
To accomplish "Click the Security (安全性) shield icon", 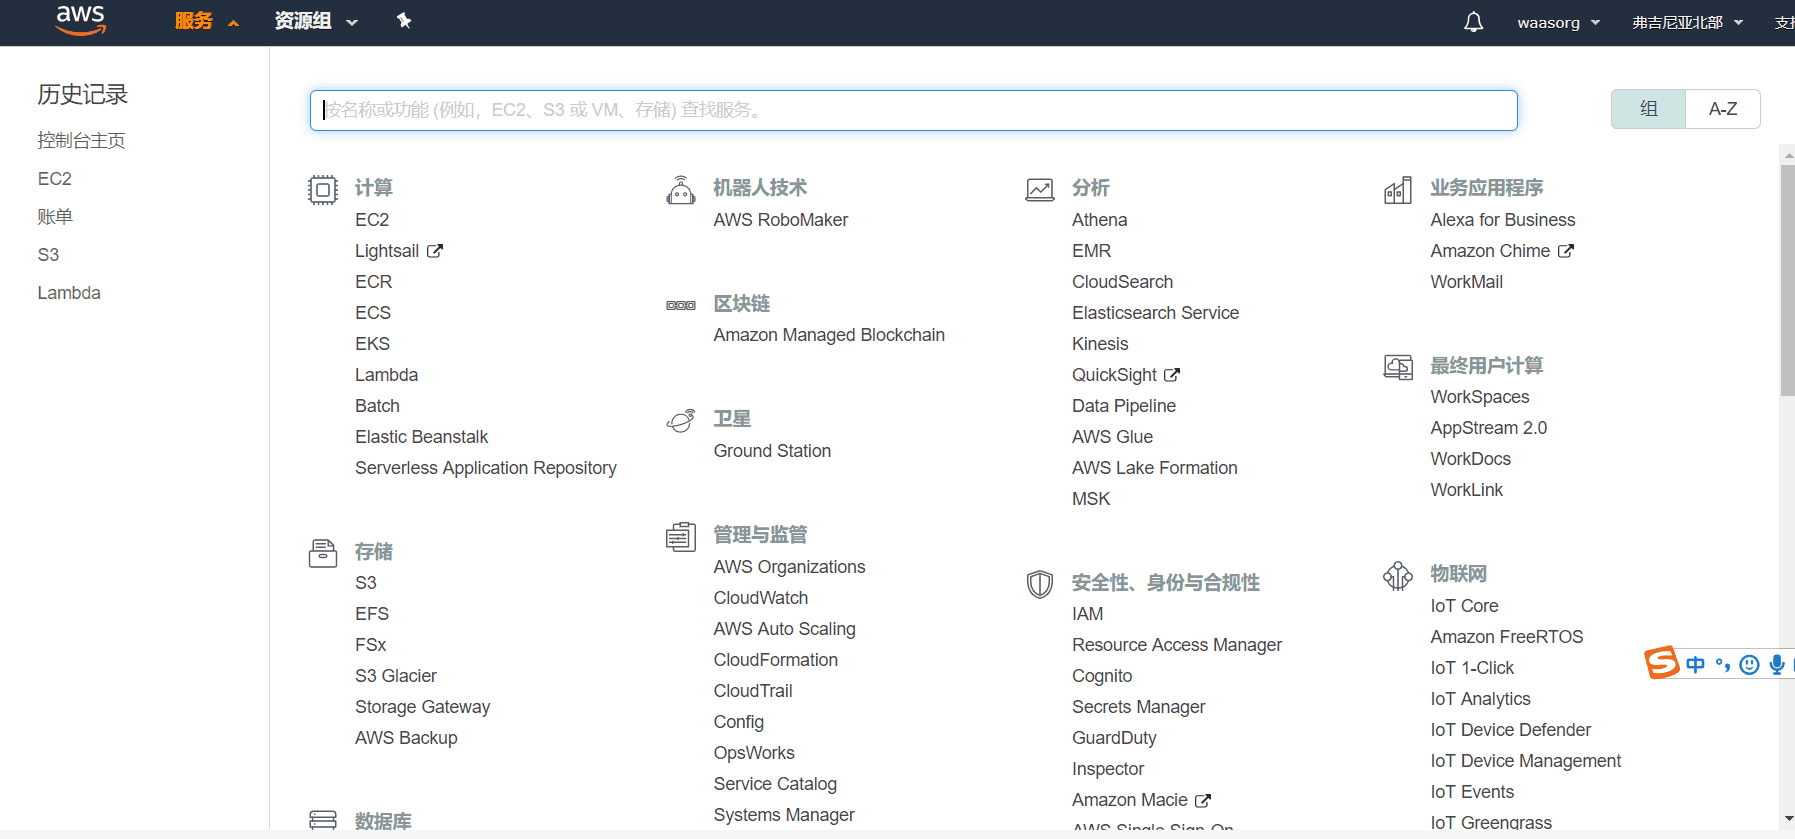I will pyautogui.click(x=1040, y=584).
